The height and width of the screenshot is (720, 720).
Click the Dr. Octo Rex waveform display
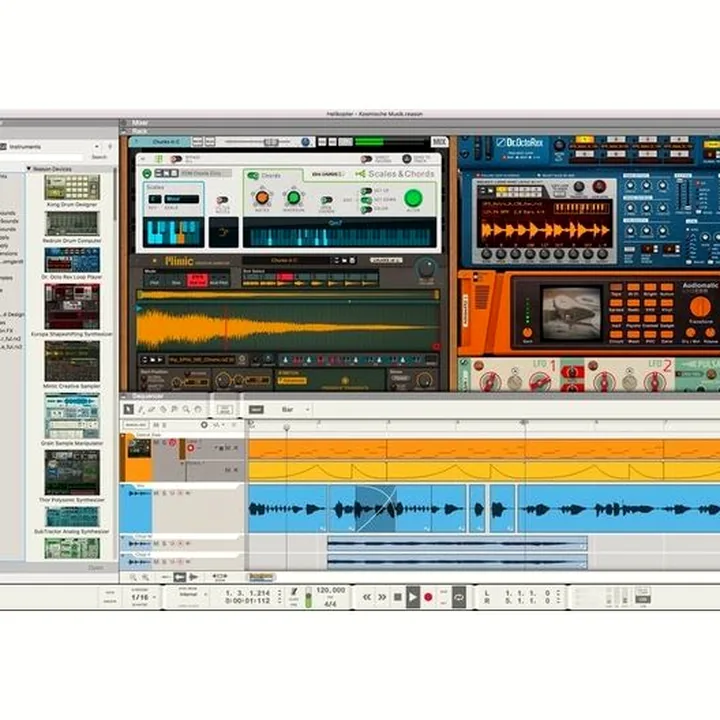coord(545,230)
